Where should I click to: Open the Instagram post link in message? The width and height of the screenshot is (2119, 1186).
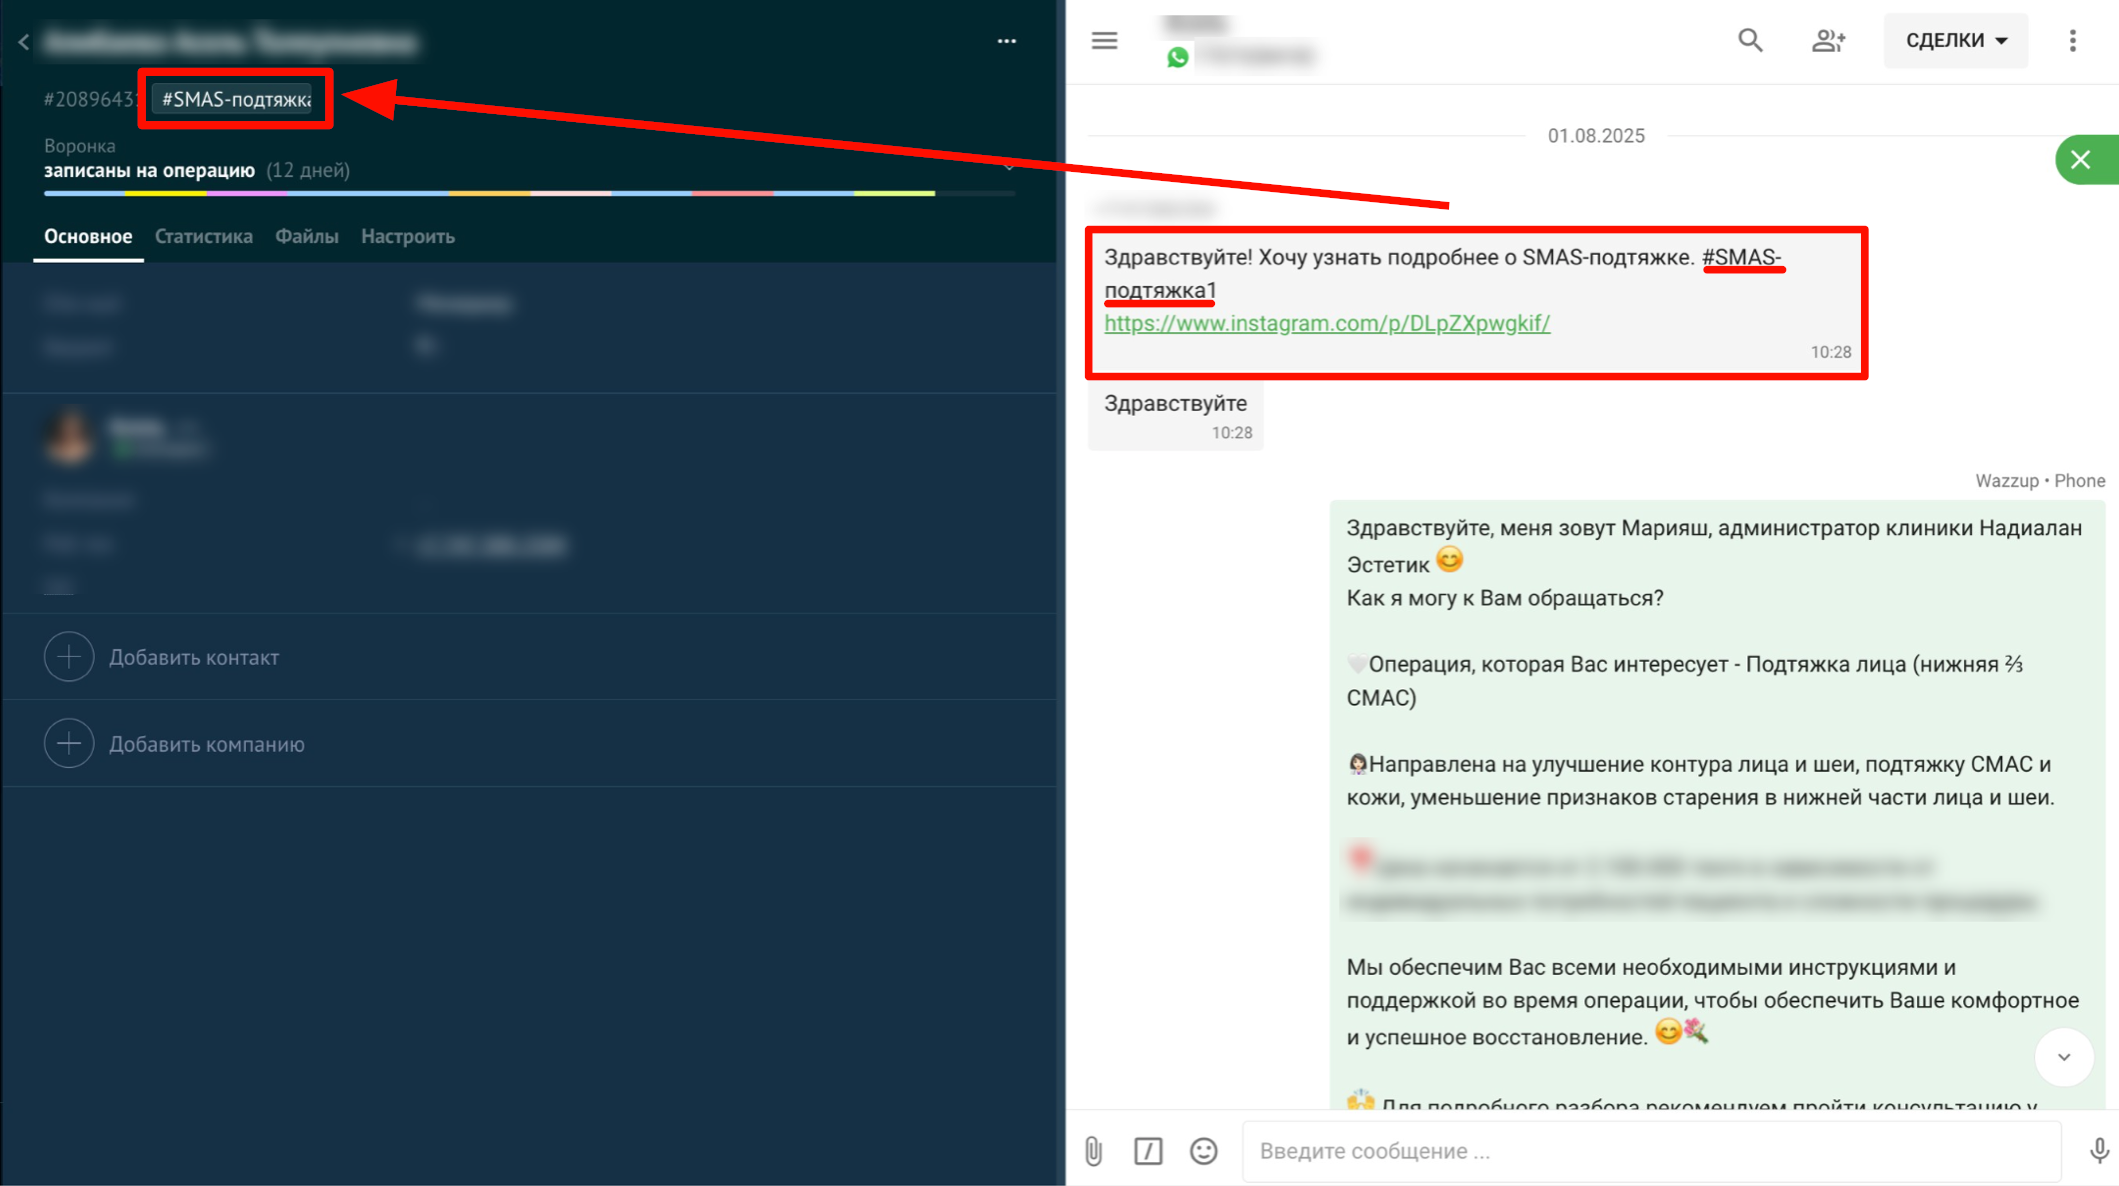click(1326, 324)
